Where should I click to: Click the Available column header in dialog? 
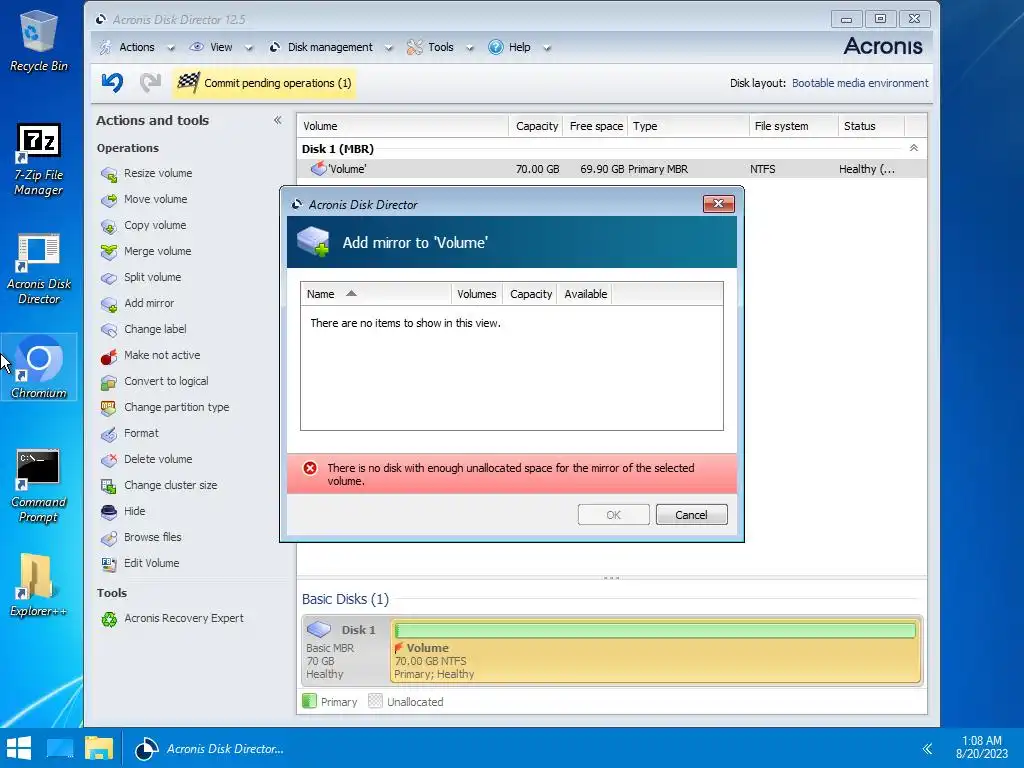tap(585, 294)
